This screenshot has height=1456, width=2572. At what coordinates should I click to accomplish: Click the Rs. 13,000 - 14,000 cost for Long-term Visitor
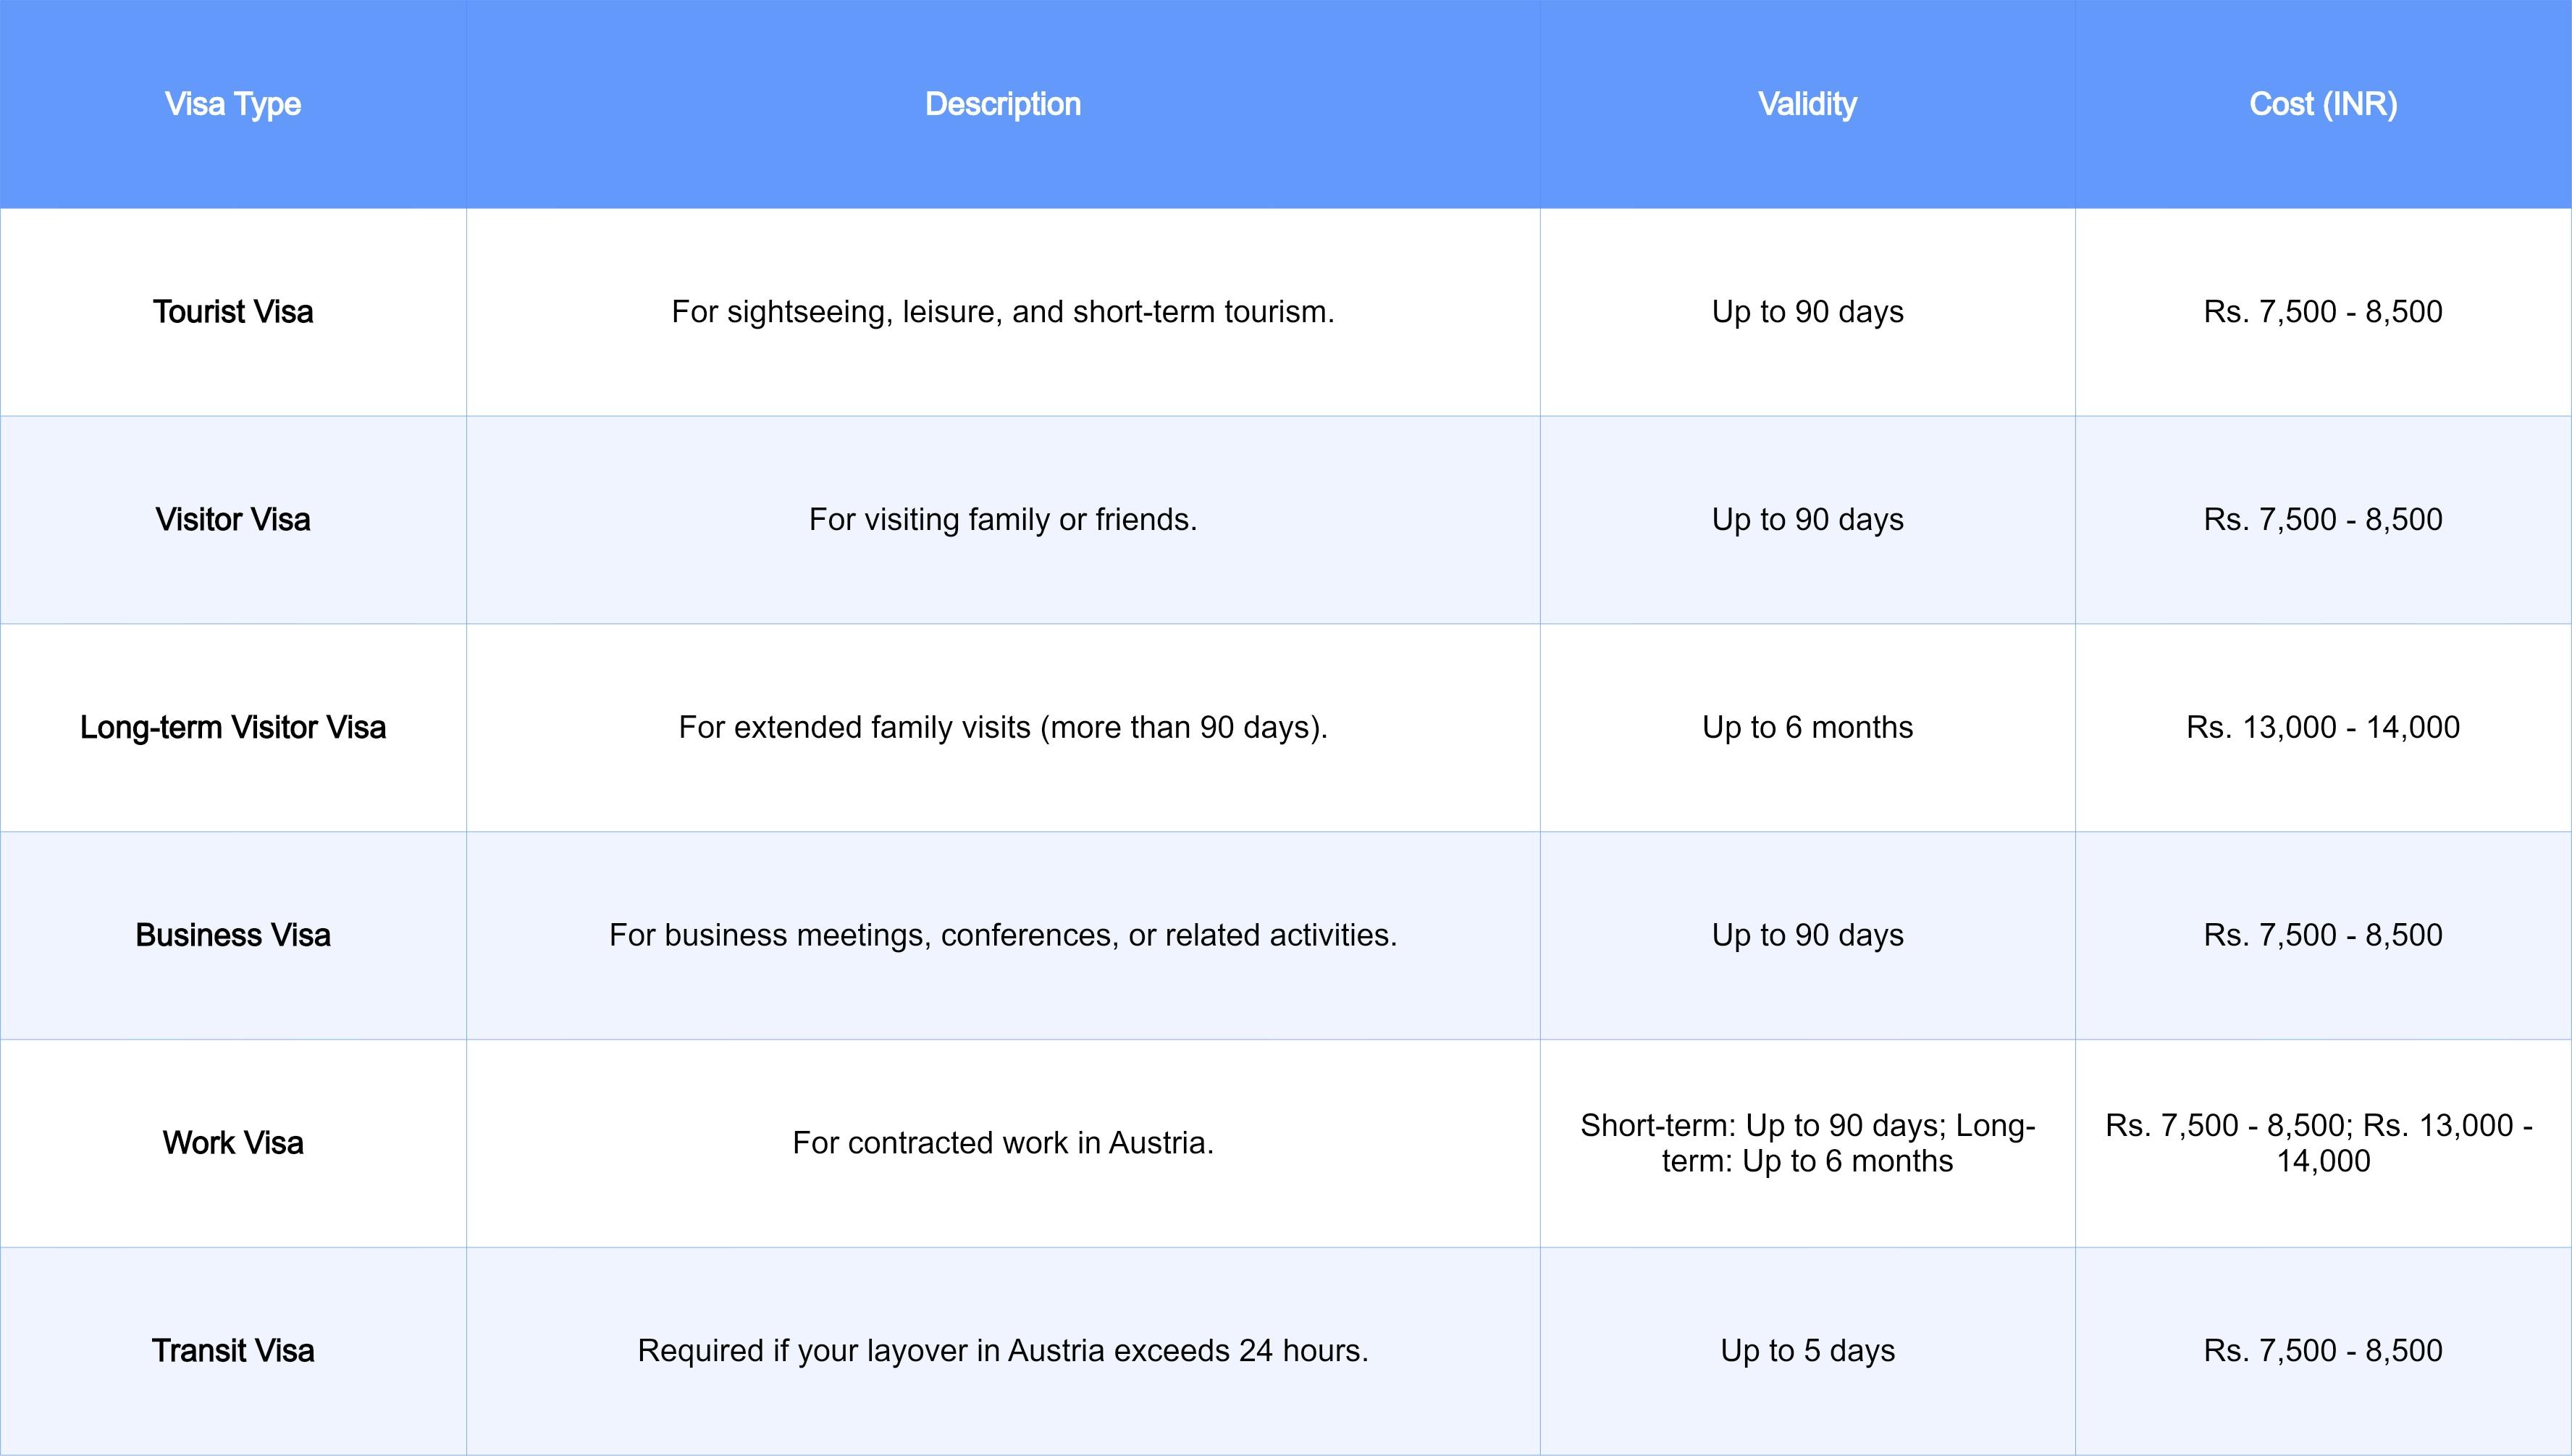coord(2323,728)
